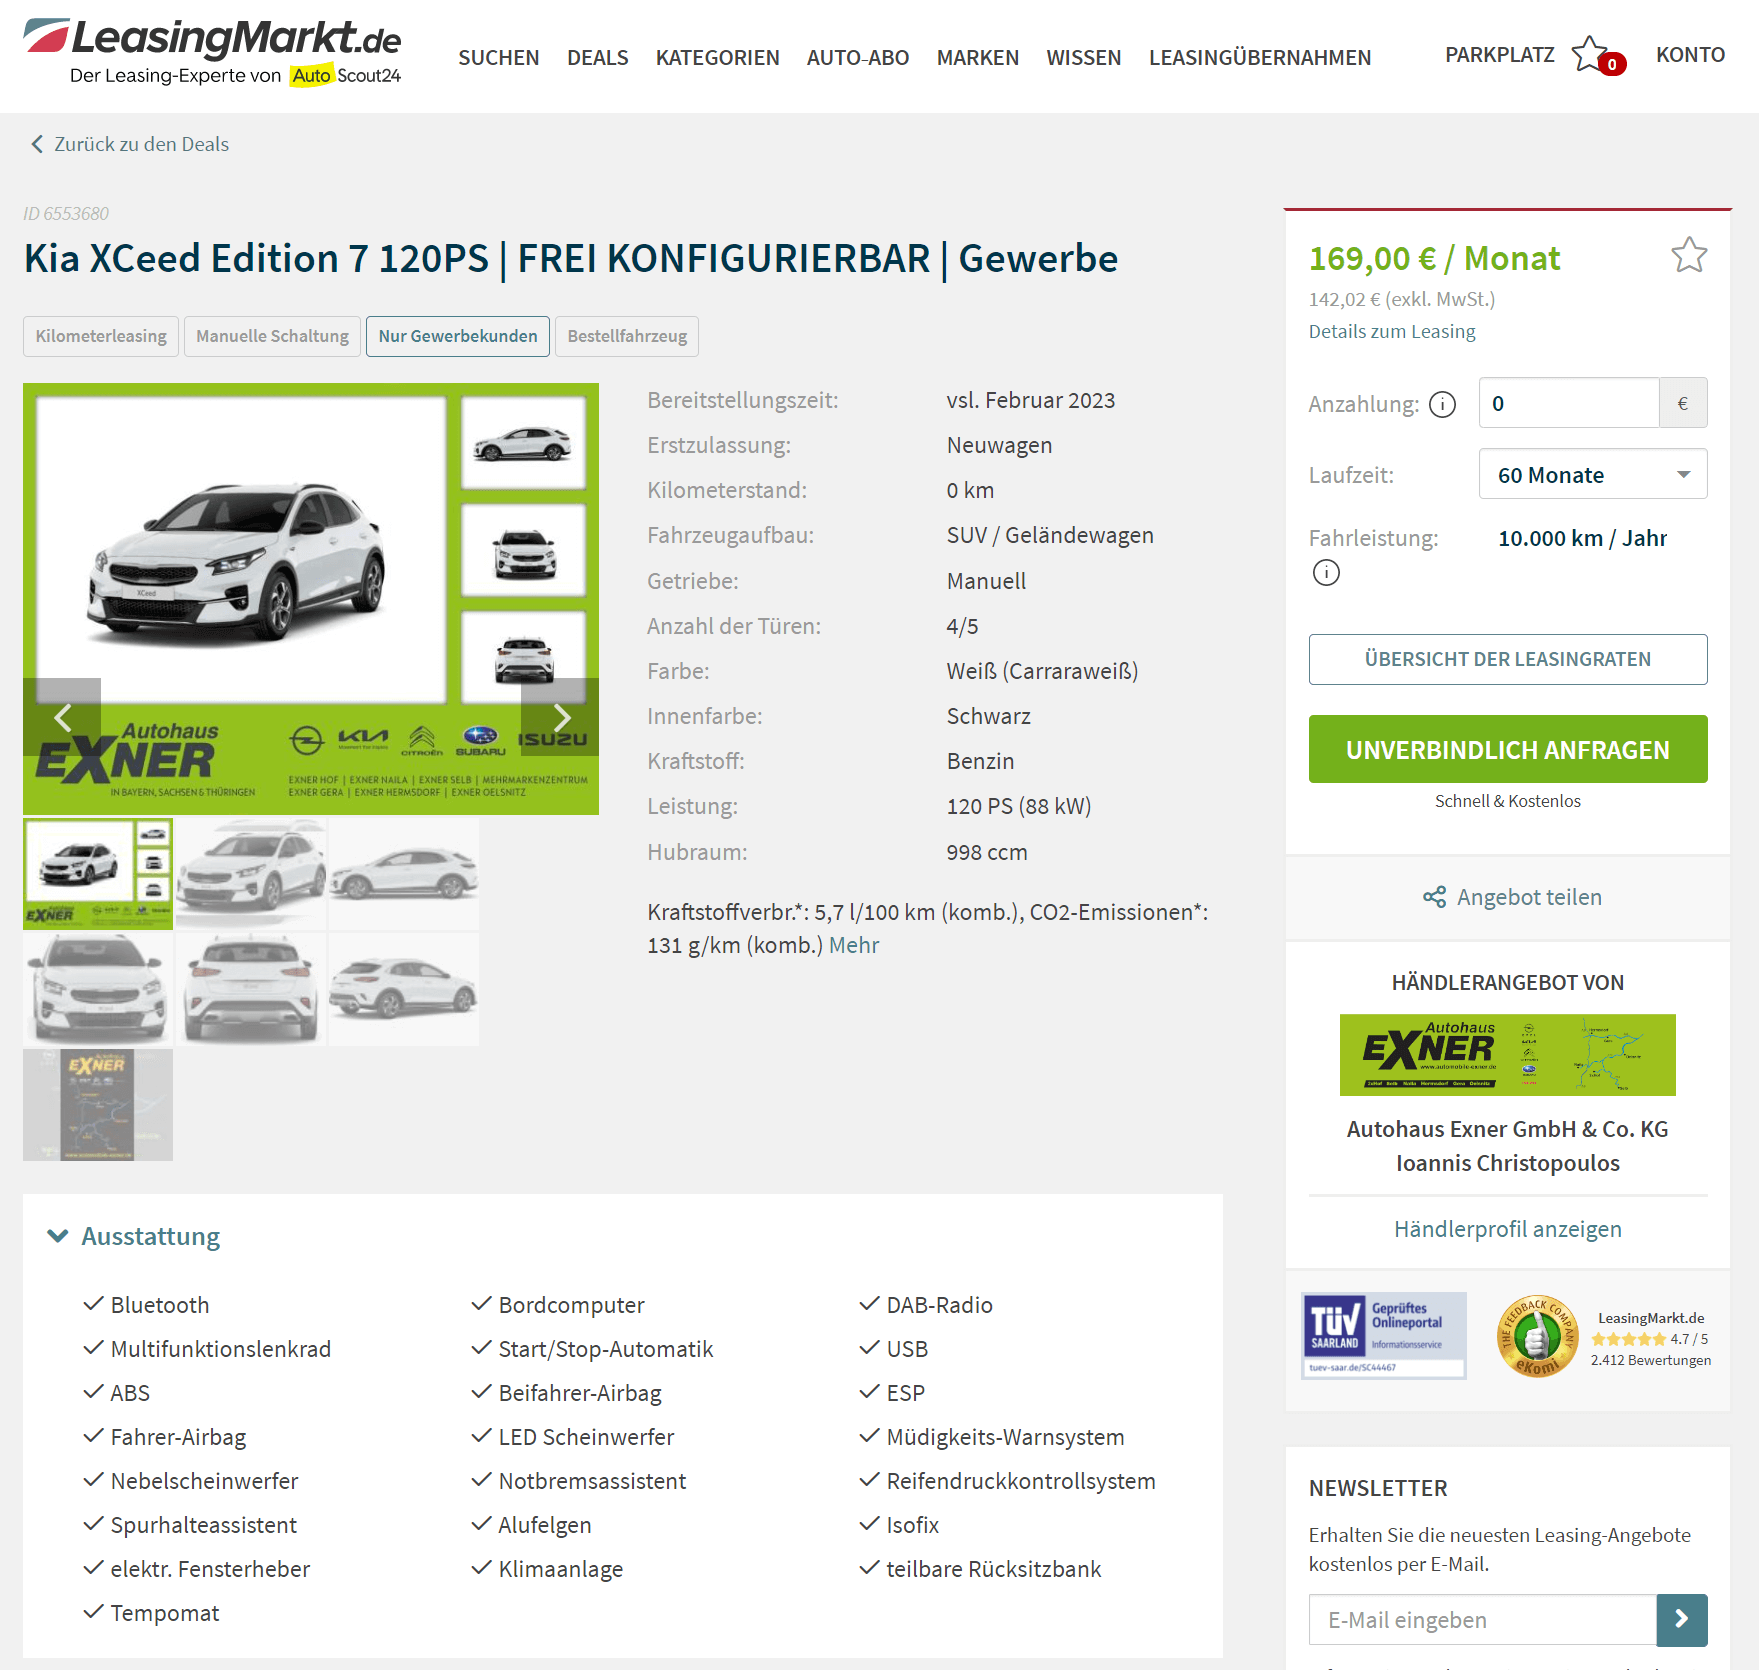1759x1670 pixels.
Task: Select the last-row side view thumbnail
Action: [x=404, y=990]
